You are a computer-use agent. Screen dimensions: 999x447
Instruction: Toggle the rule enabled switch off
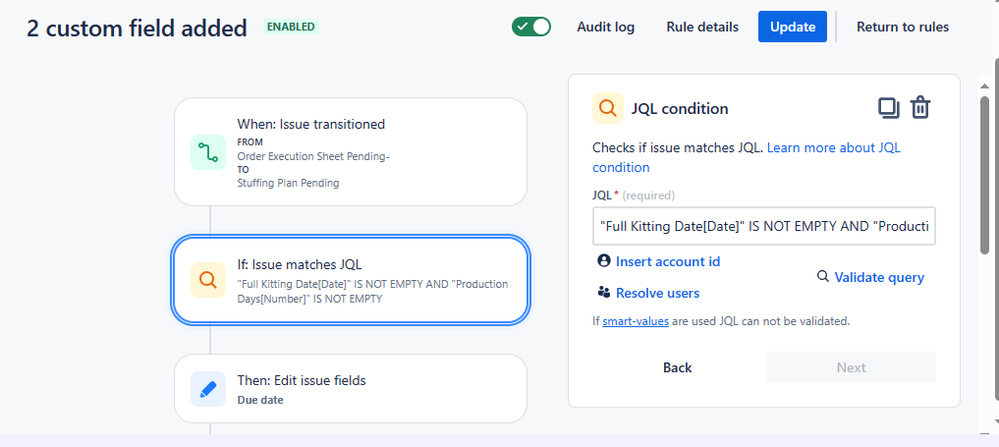[531, 27]
